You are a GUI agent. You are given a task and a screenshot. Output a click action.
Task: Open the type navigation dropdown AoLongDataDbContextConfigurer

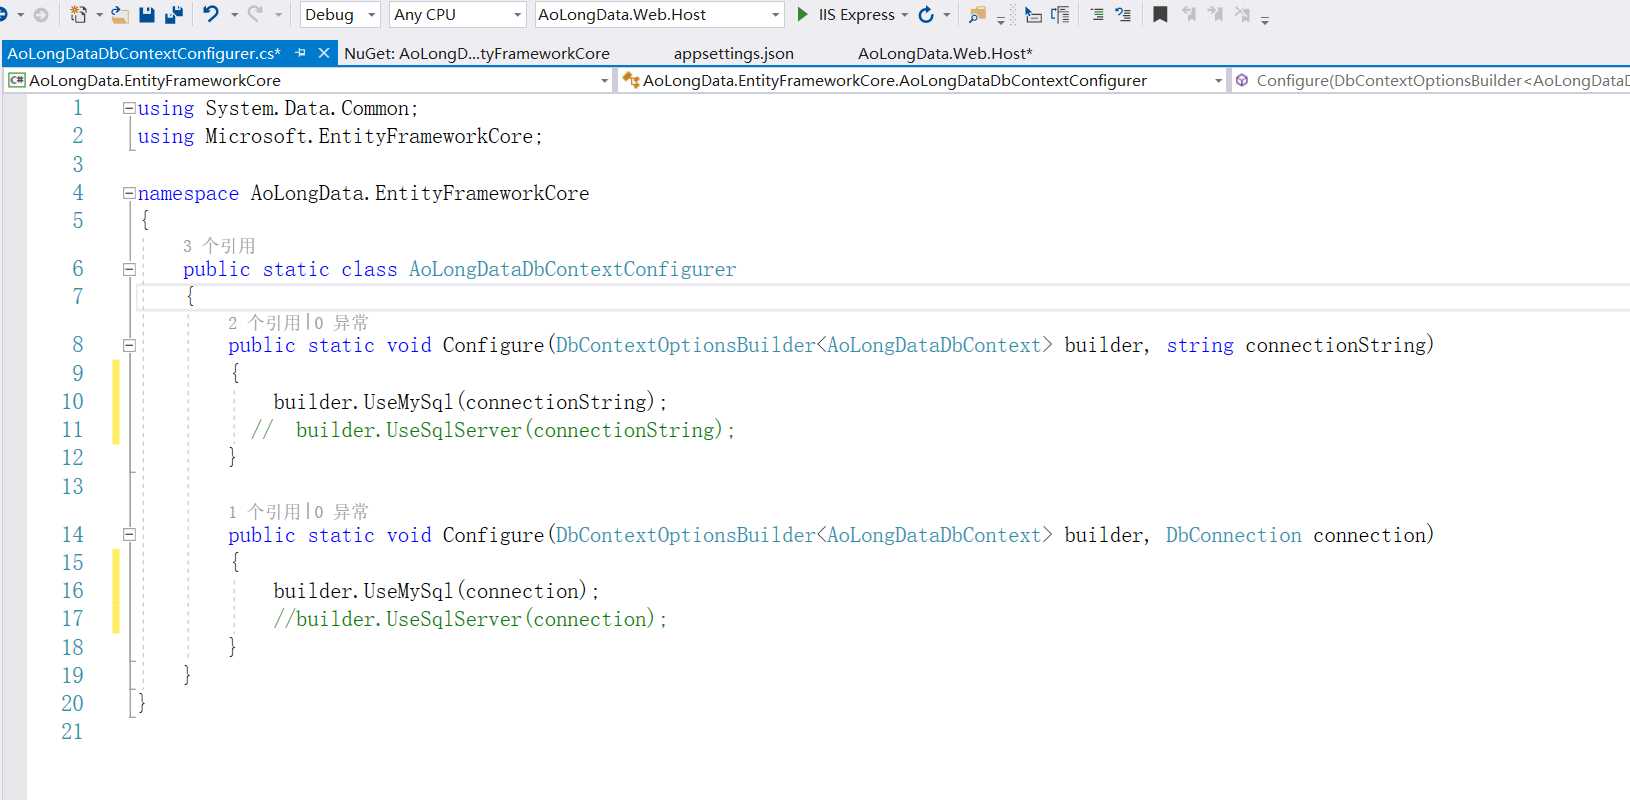[921, 80]
